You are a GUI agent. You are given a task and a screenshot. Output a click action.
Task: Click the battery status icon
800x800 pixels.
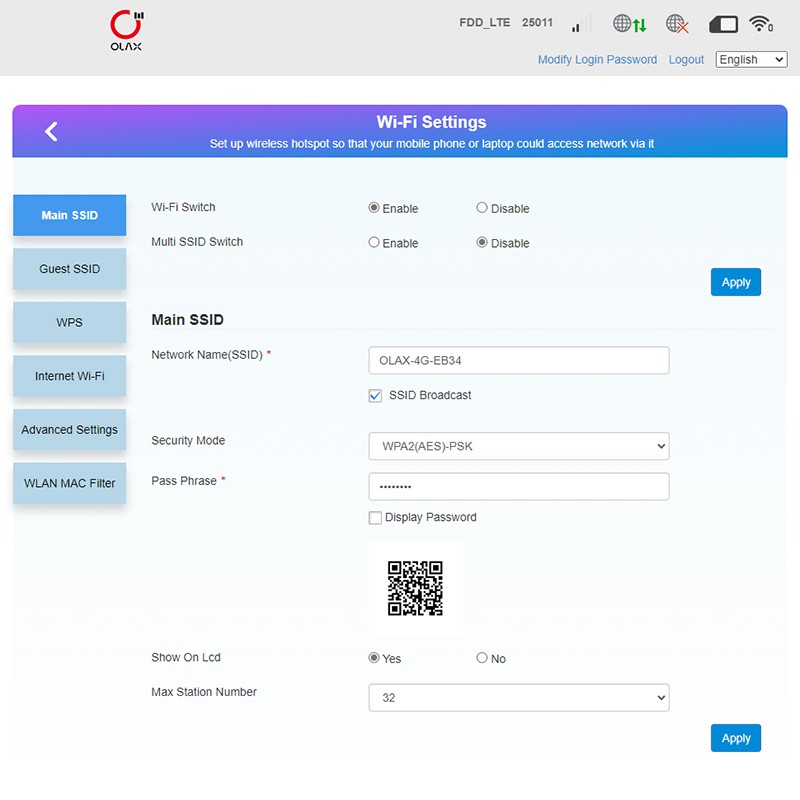723,24
